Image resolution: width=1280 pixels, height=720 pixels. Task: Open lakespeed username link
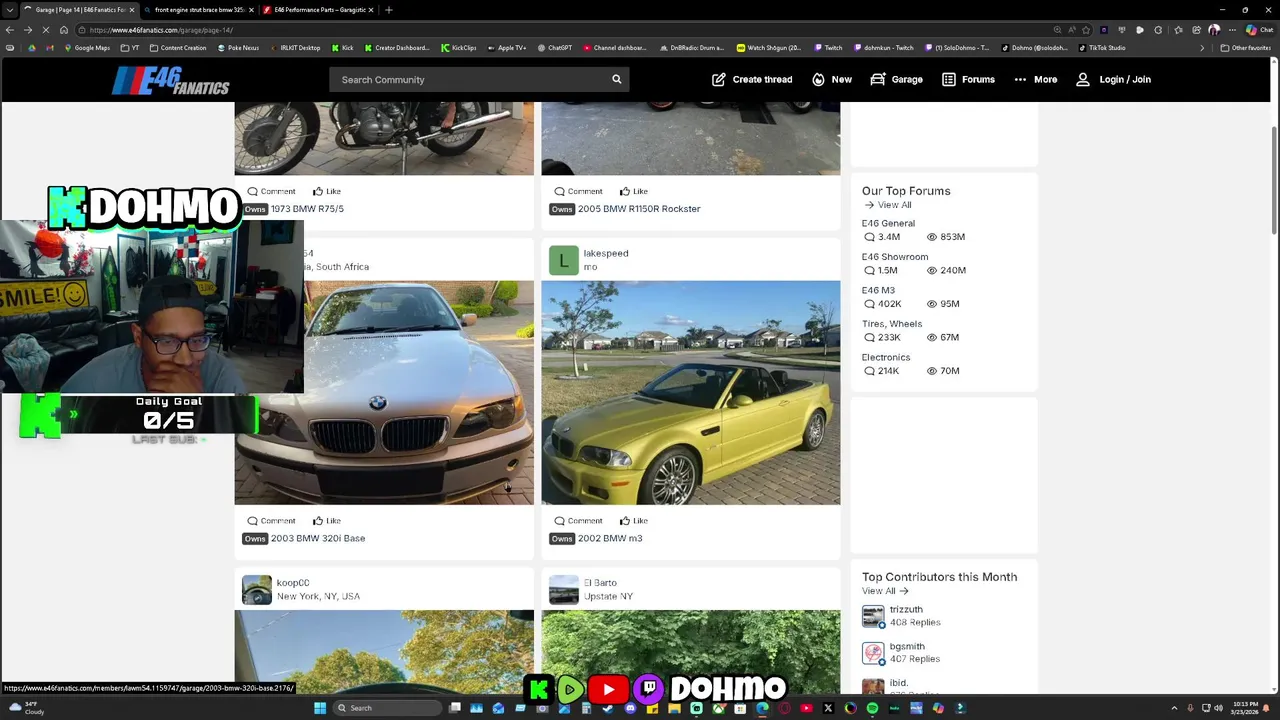(606, 253)
